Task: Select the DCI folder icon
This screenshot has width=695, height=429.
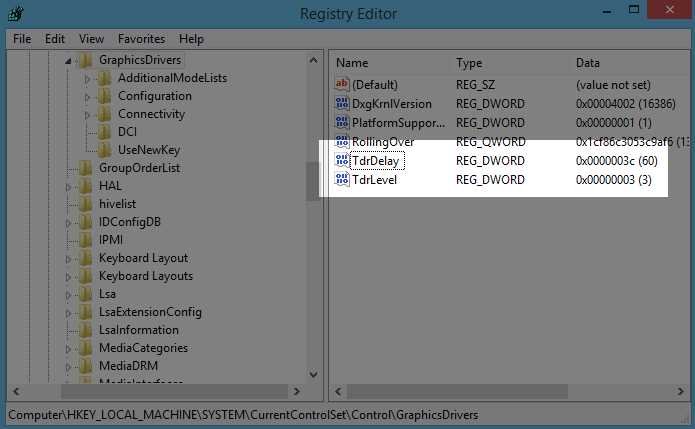Action: click(105, 132)
